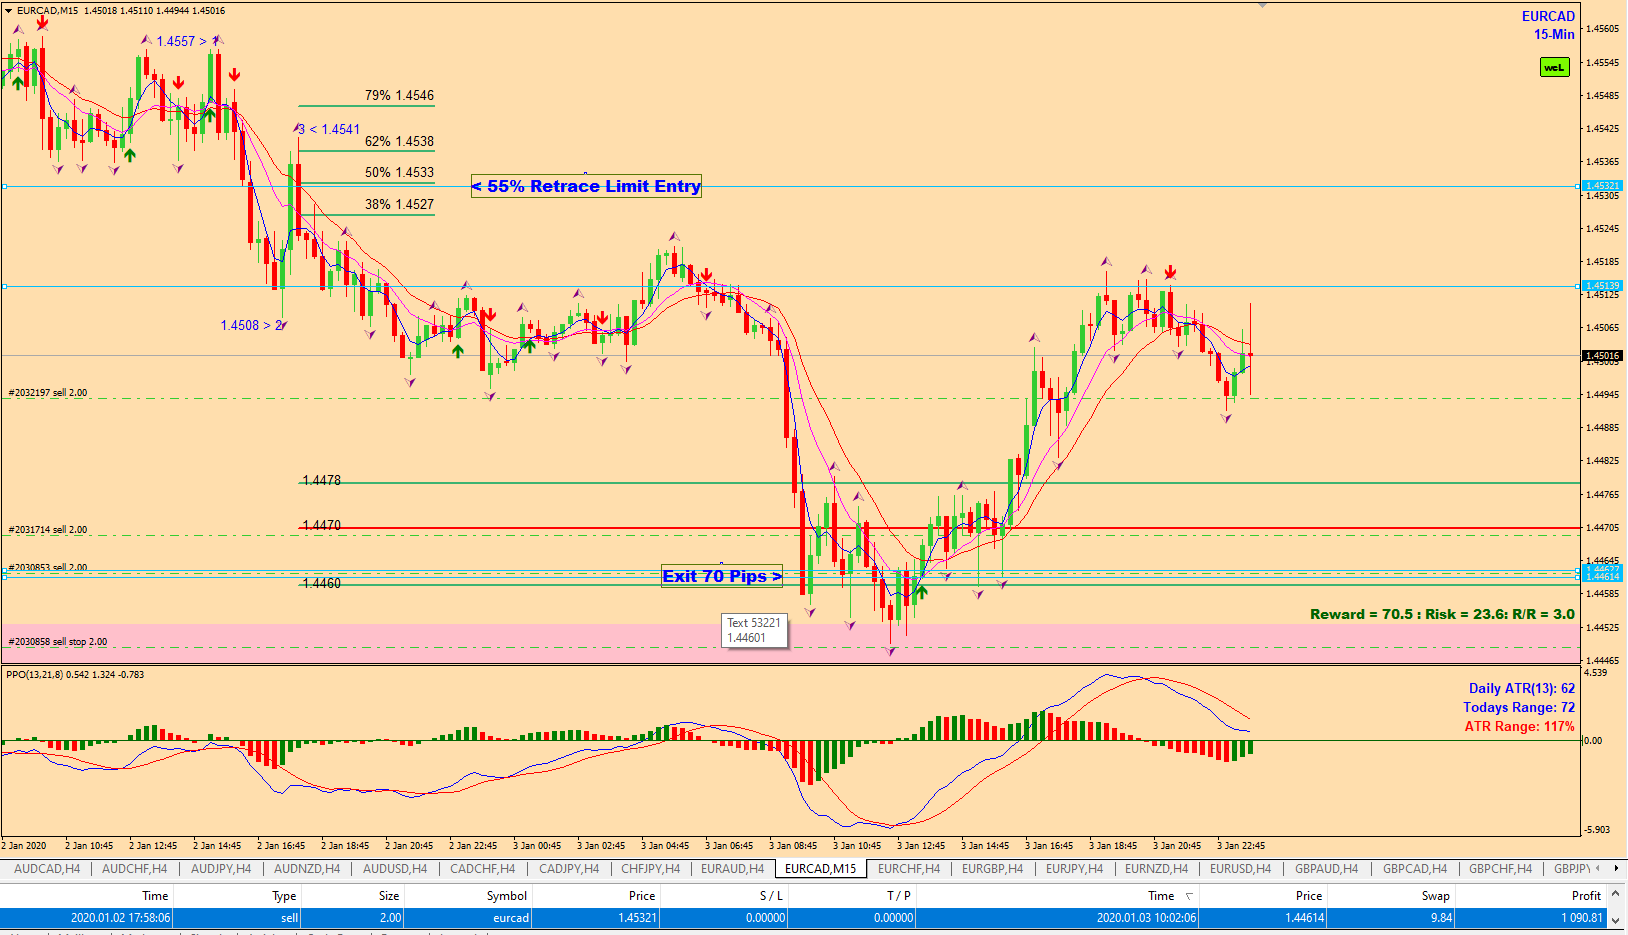Switch to the GBPAUD,H4 chart tab

point(1327,869)
